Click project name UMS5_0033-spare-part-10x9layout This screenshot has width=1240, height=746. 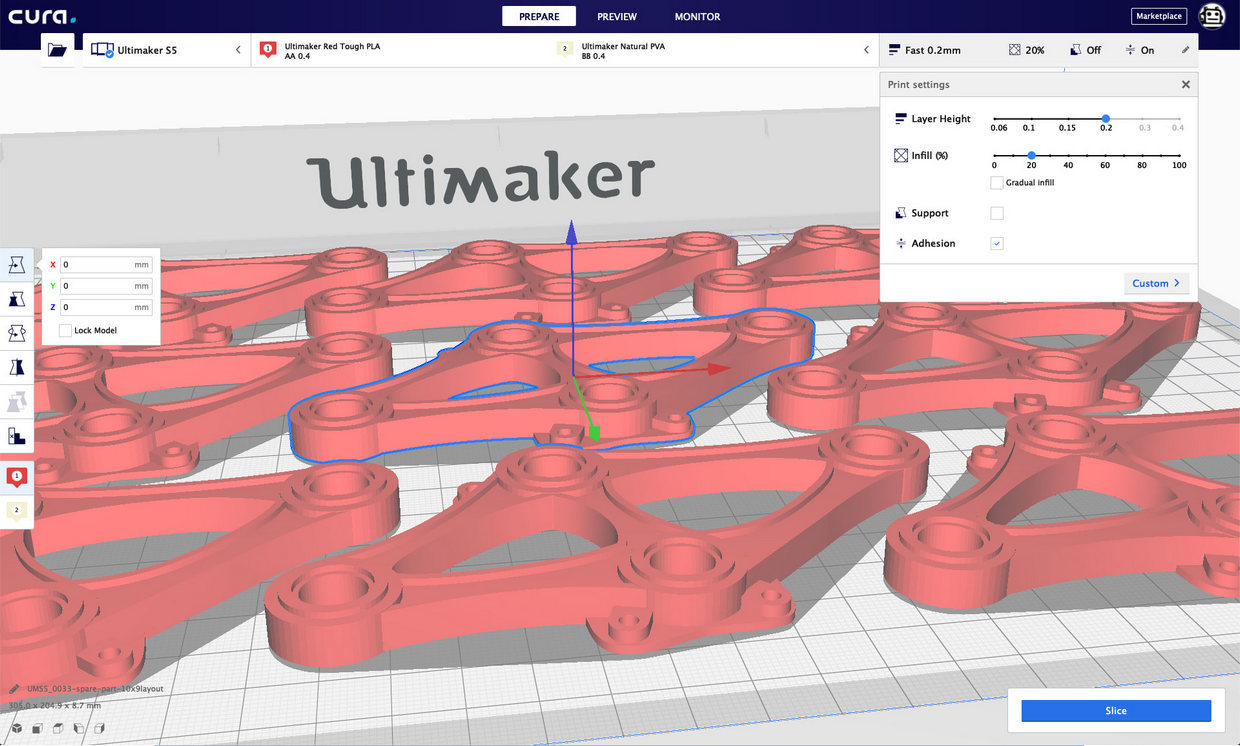[95, 689]
